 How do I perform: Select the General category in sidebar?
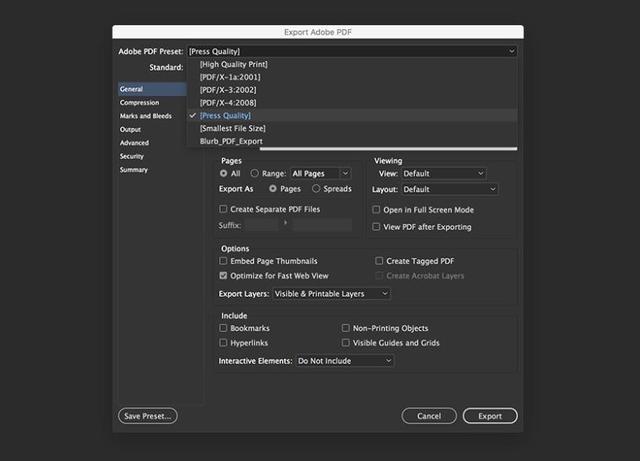click(x=152, y=89)
